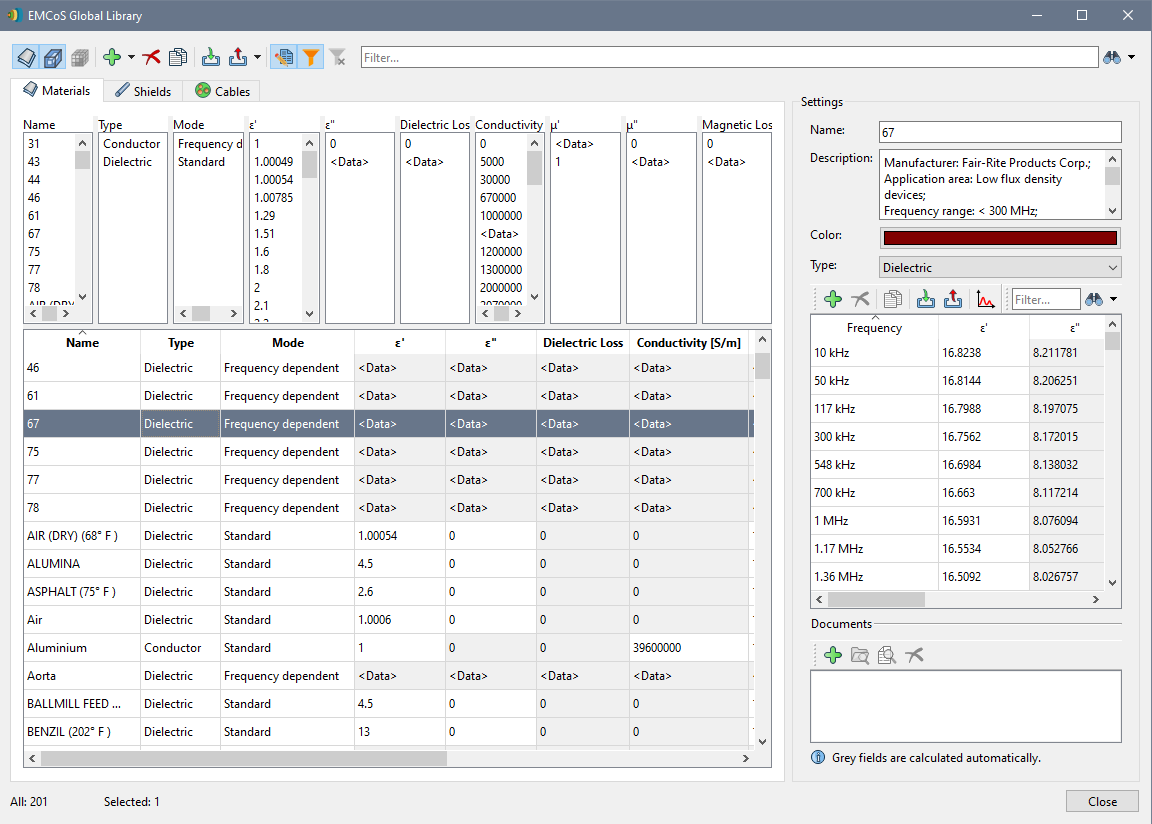
Task: Switch to the Cables tab
Action: pyautogui.click(x=223, y=91)
